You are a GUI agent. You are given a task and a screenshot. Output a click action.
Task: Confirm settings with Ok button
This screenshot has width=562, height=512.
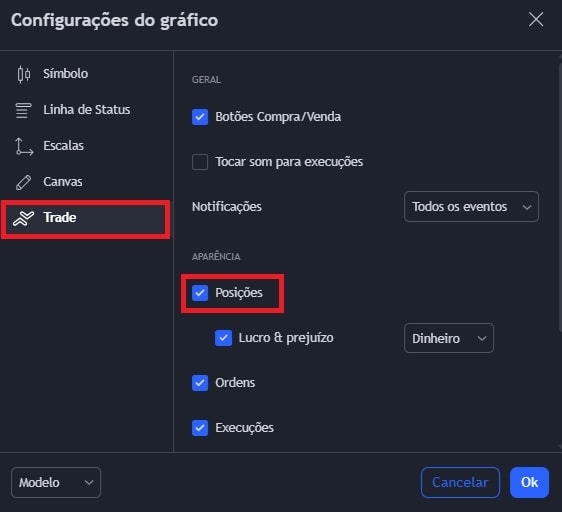point(529,482)
